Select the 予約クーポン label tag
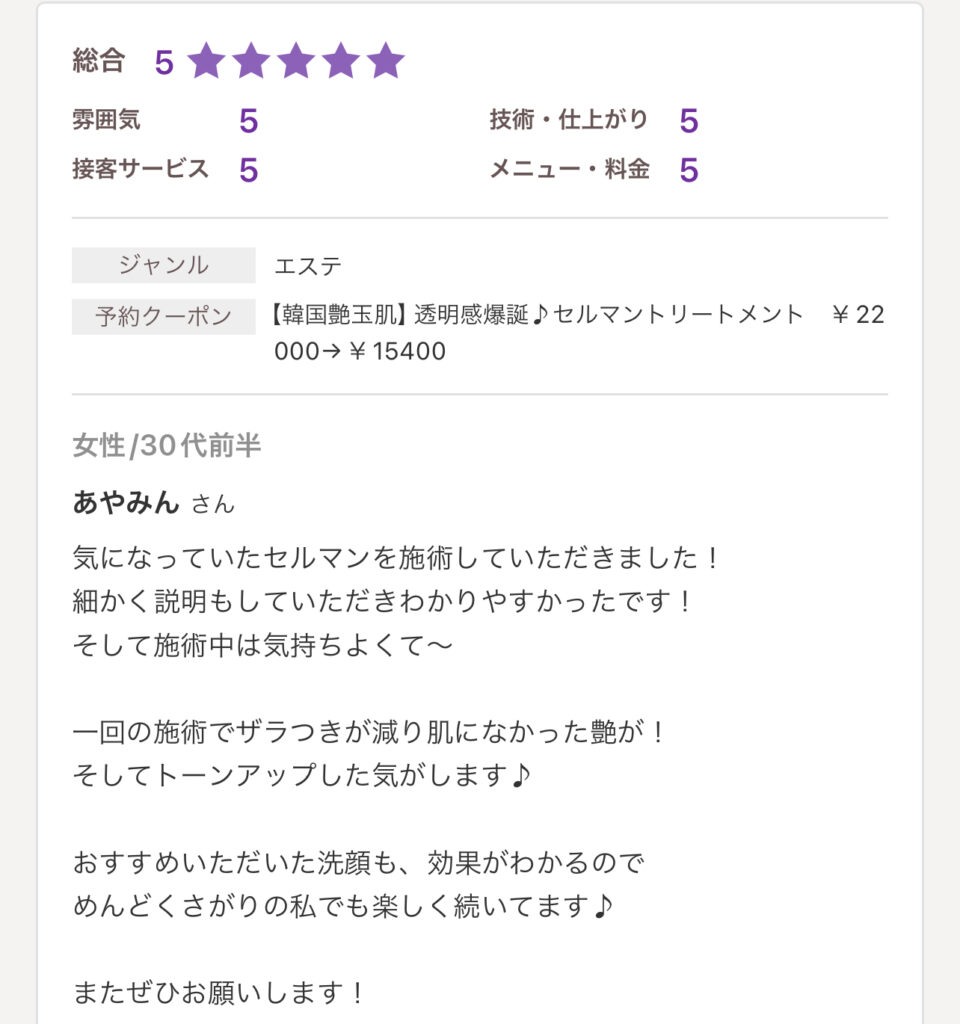Image resolution: width=960 pixels, height=1024 pixels. (164, 317)
